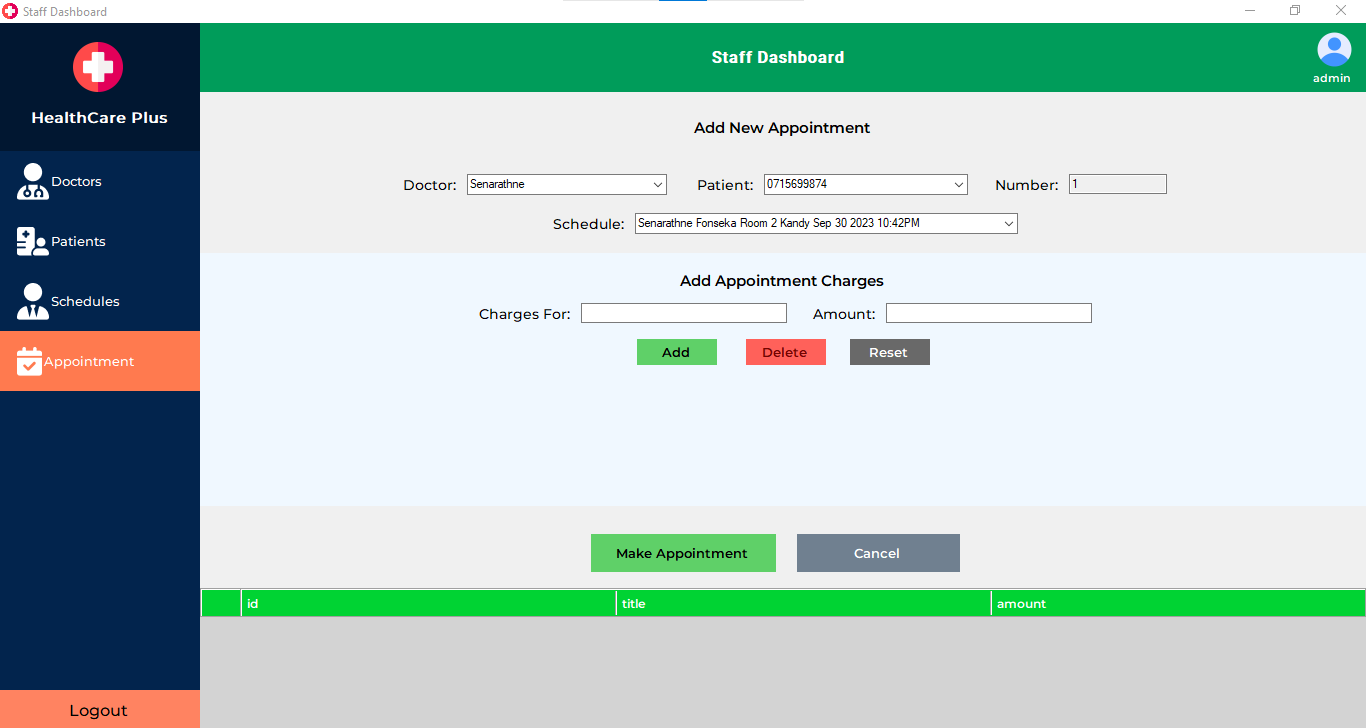Click the Patients ID card icon
Viewport: 1366px width, 728px height.
point(33,241)
